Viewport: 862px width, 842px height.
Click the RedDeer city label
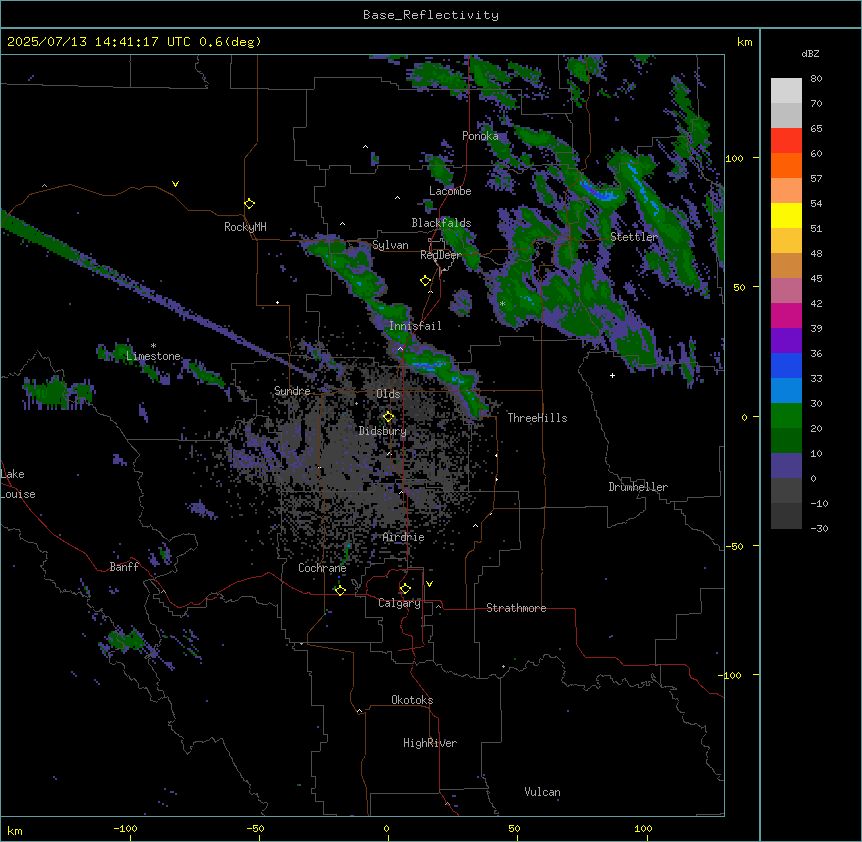point(440,255)
